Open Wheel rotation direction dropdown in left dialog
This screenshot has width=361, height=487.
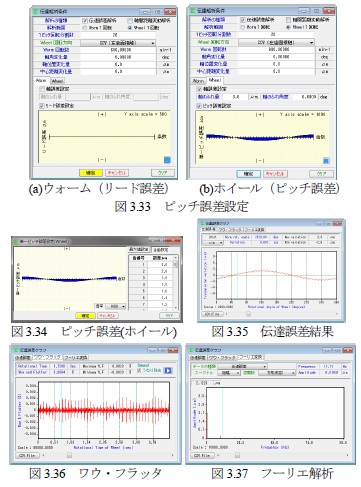(x=118, y=43)
